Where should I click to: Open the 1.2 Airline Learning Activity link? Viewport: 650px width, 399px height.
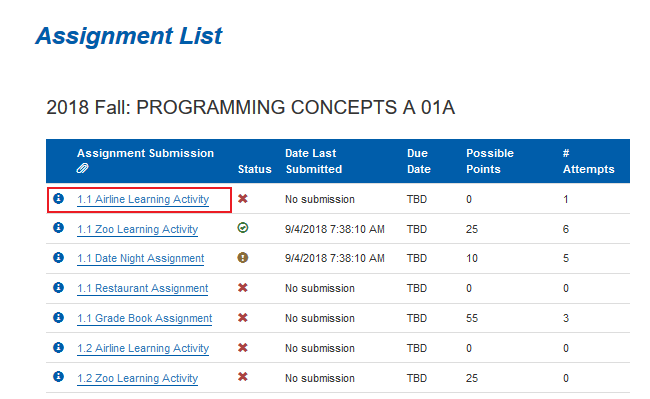click(x=143, y=348)
